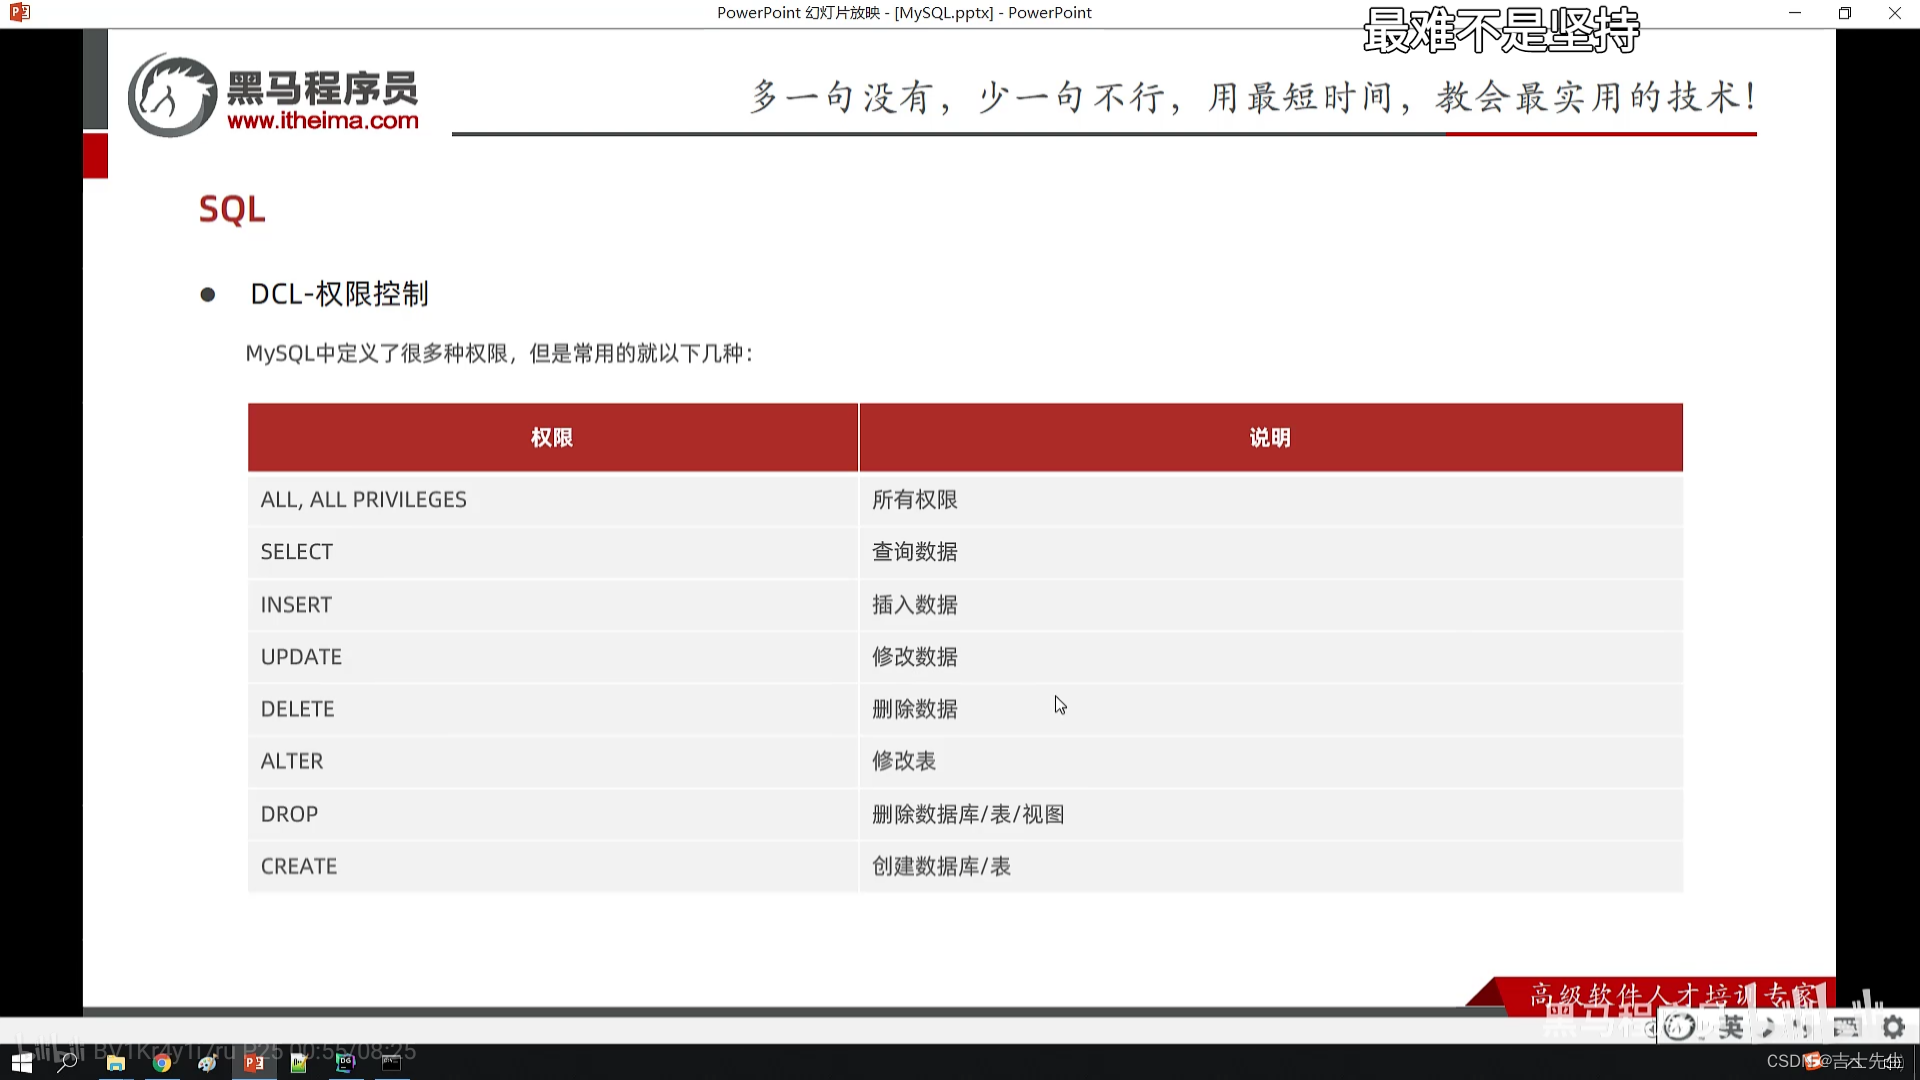The image size is (1920, 1080).
Task: Click the 权限 table header cell
Action: tap(552, 438)
